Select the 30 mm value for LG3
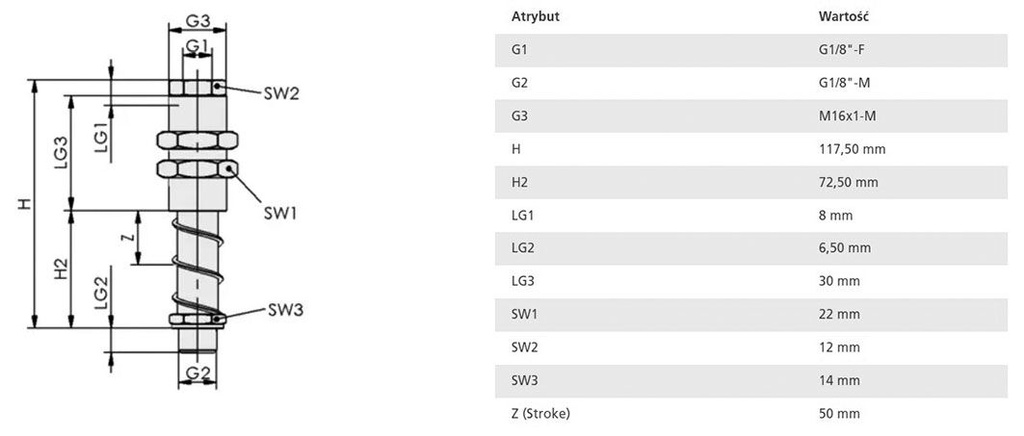Image resolution: width=1024 pixels, height=436 pixels. (839, 281)
